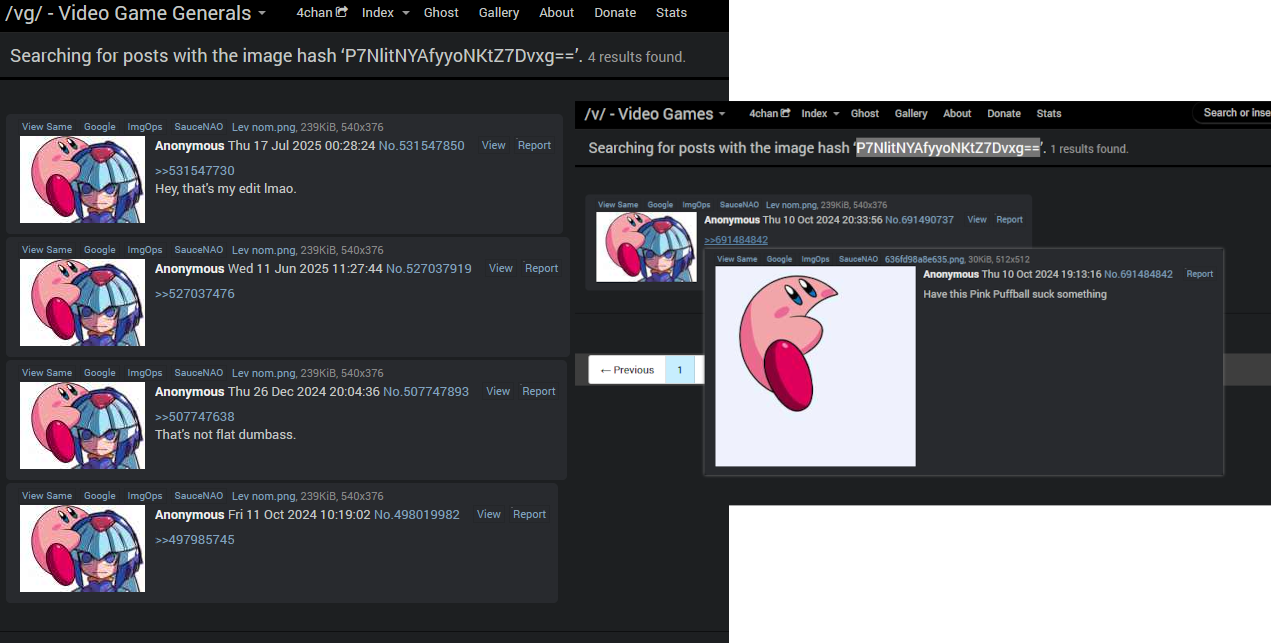
Task: Open Stats page in /vg/ navigation bar
Action: click(671, 13)
